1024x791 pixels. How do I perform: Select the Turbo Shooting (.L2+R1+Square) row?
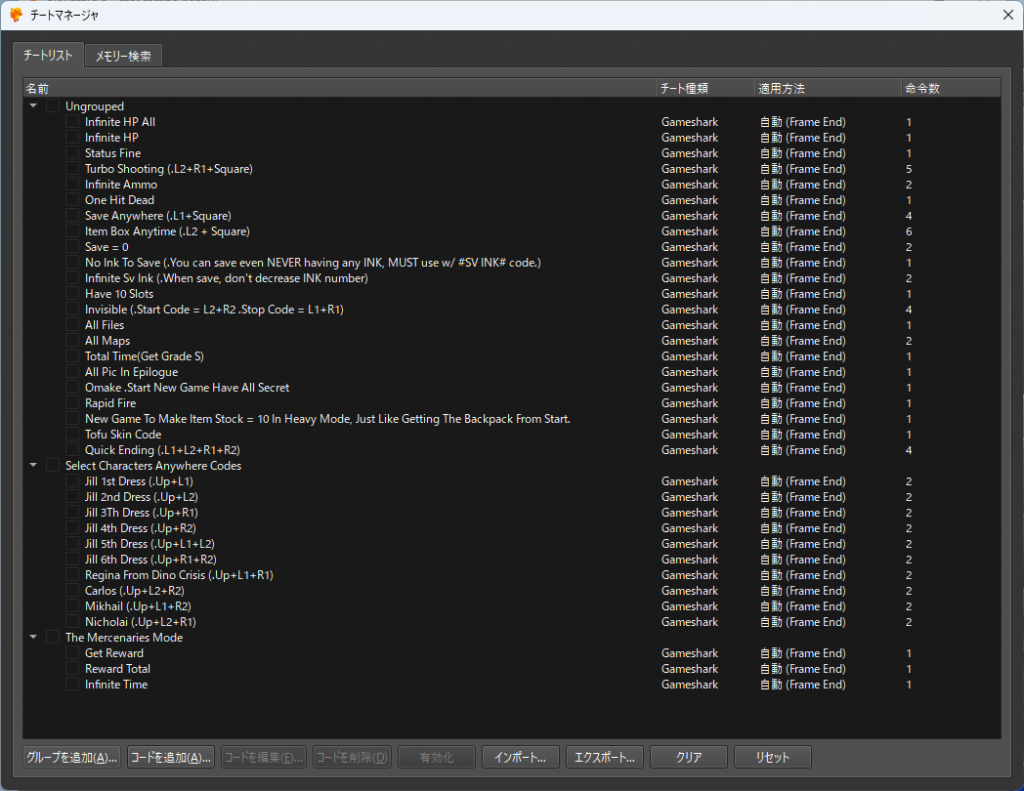point(511,169)
